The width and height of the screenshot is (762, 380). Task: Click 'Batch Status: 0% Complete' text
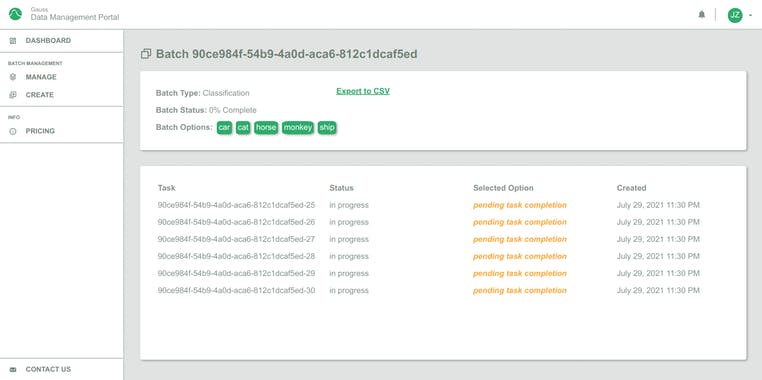[x=206, y=110]
